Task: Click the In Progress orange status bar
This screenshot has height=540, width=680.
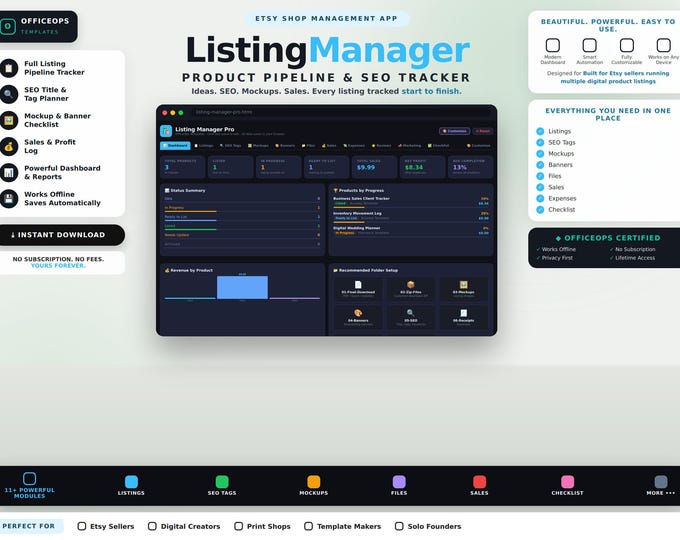Action: click(190, 211)
